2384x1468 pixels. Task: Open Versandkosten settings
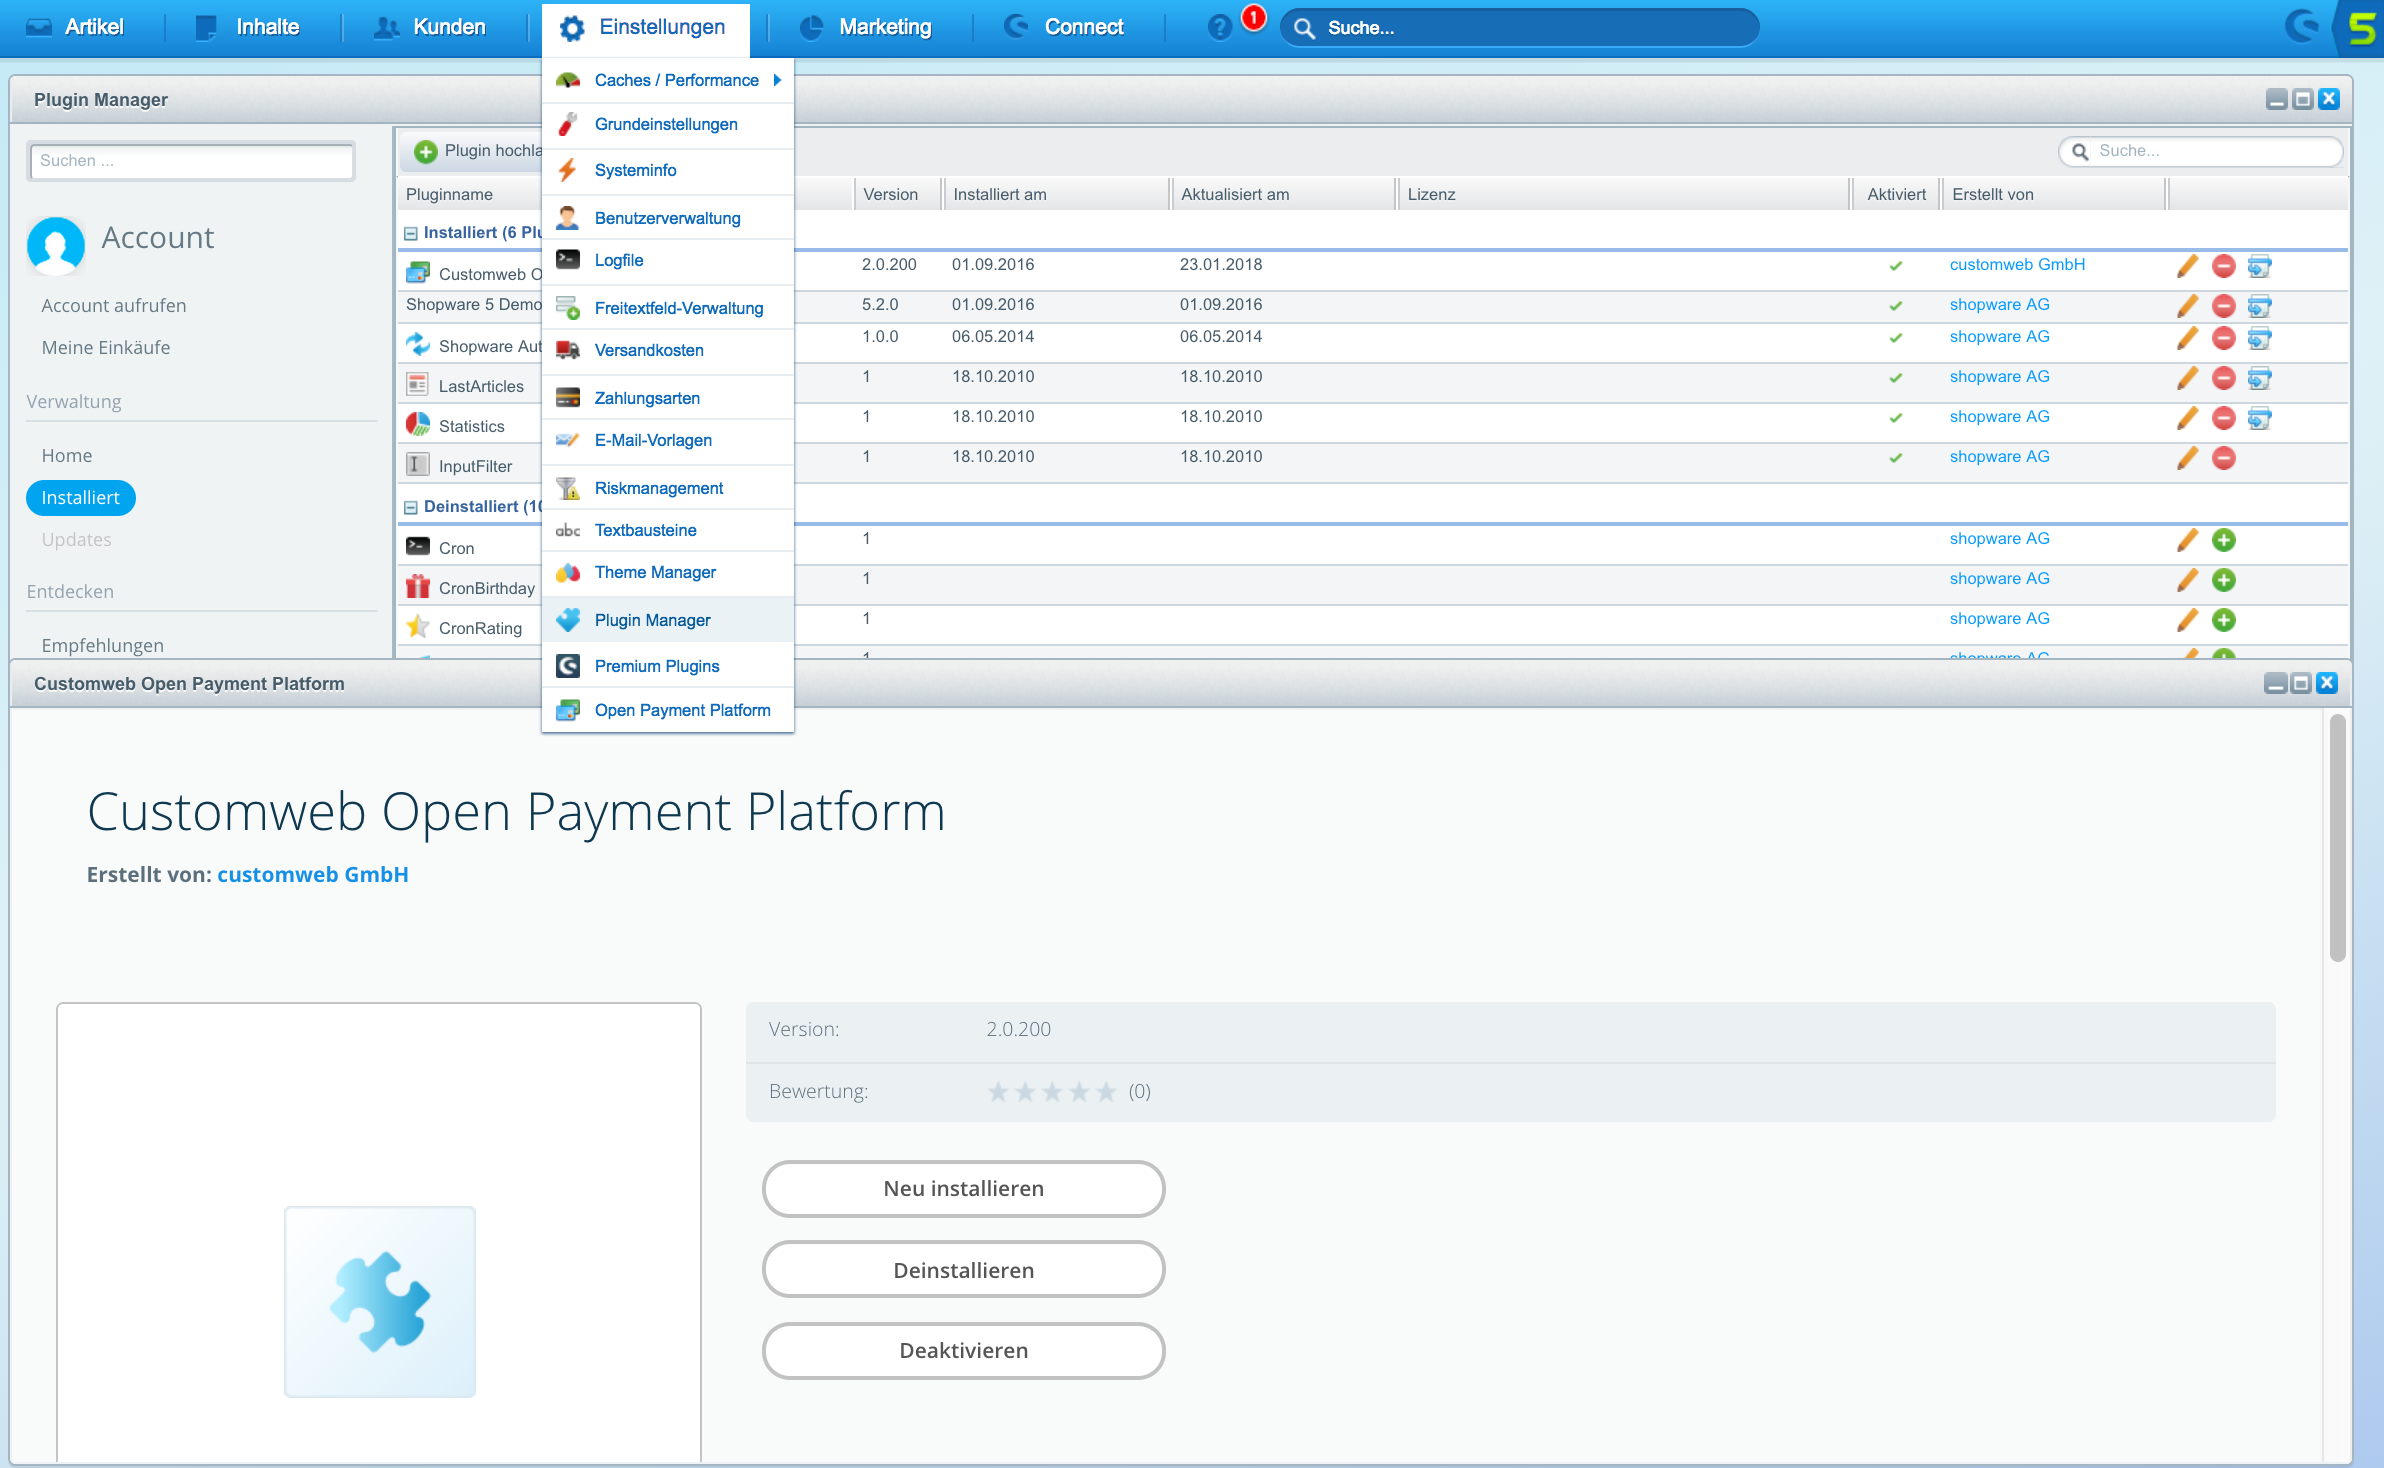click(x=668, y=350)
